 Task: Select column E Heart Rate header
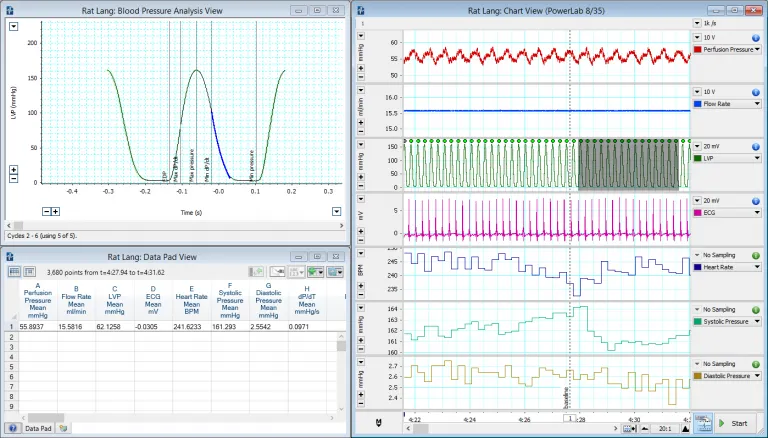coord(190,300)
